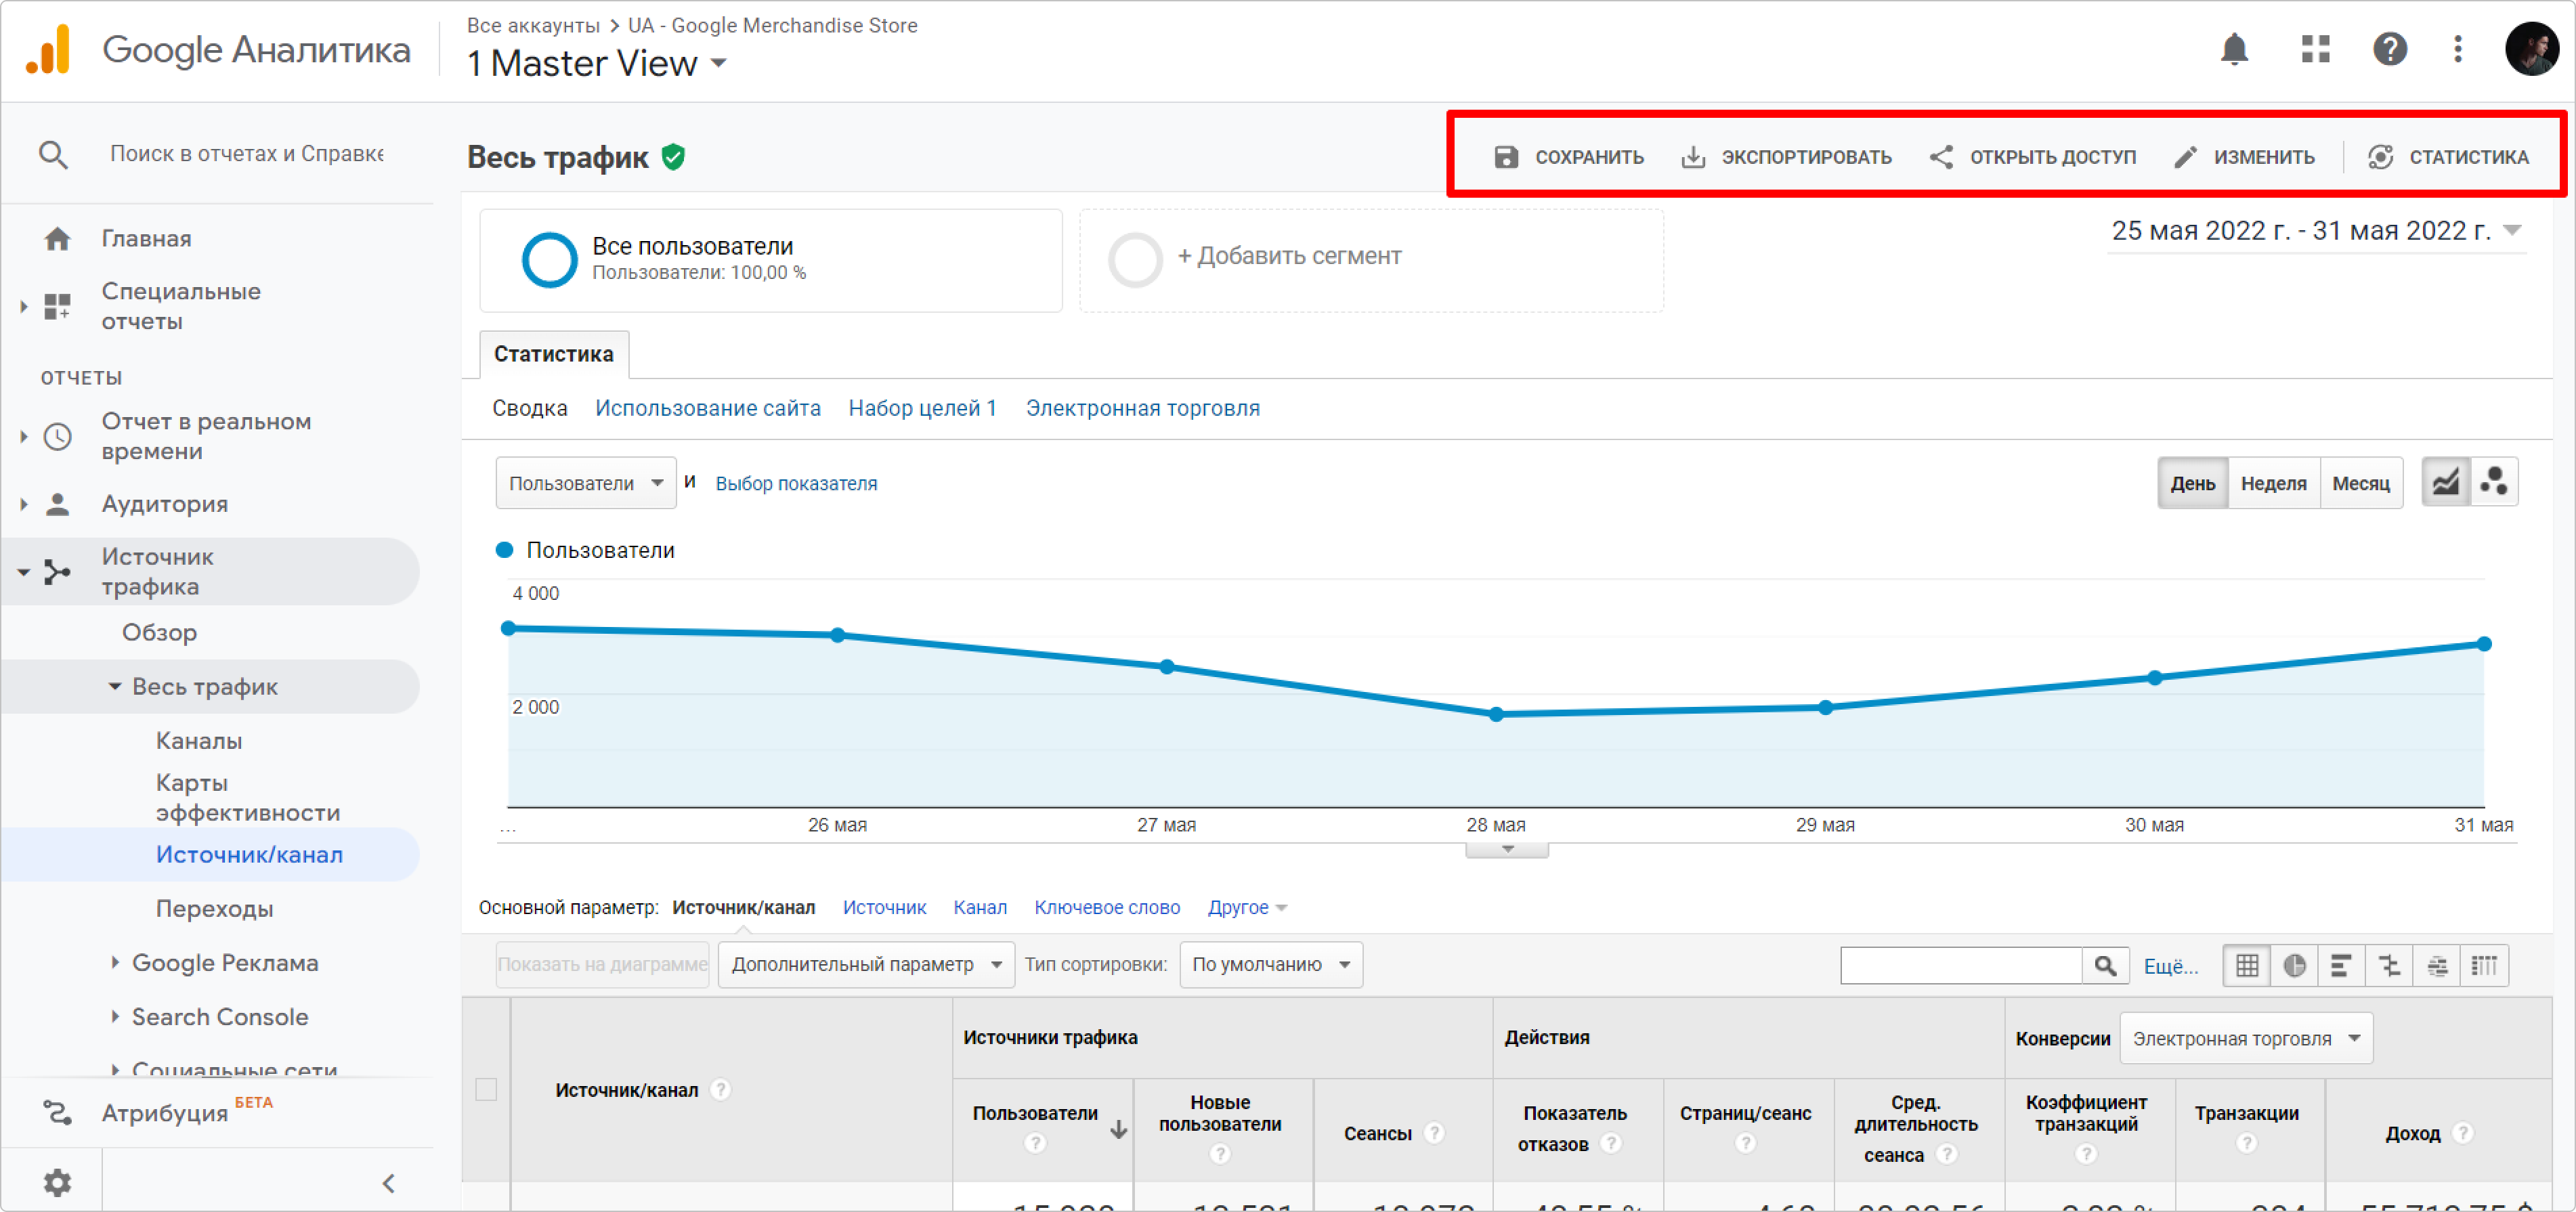Switch to motion chart view icon

pos(2493,483)
